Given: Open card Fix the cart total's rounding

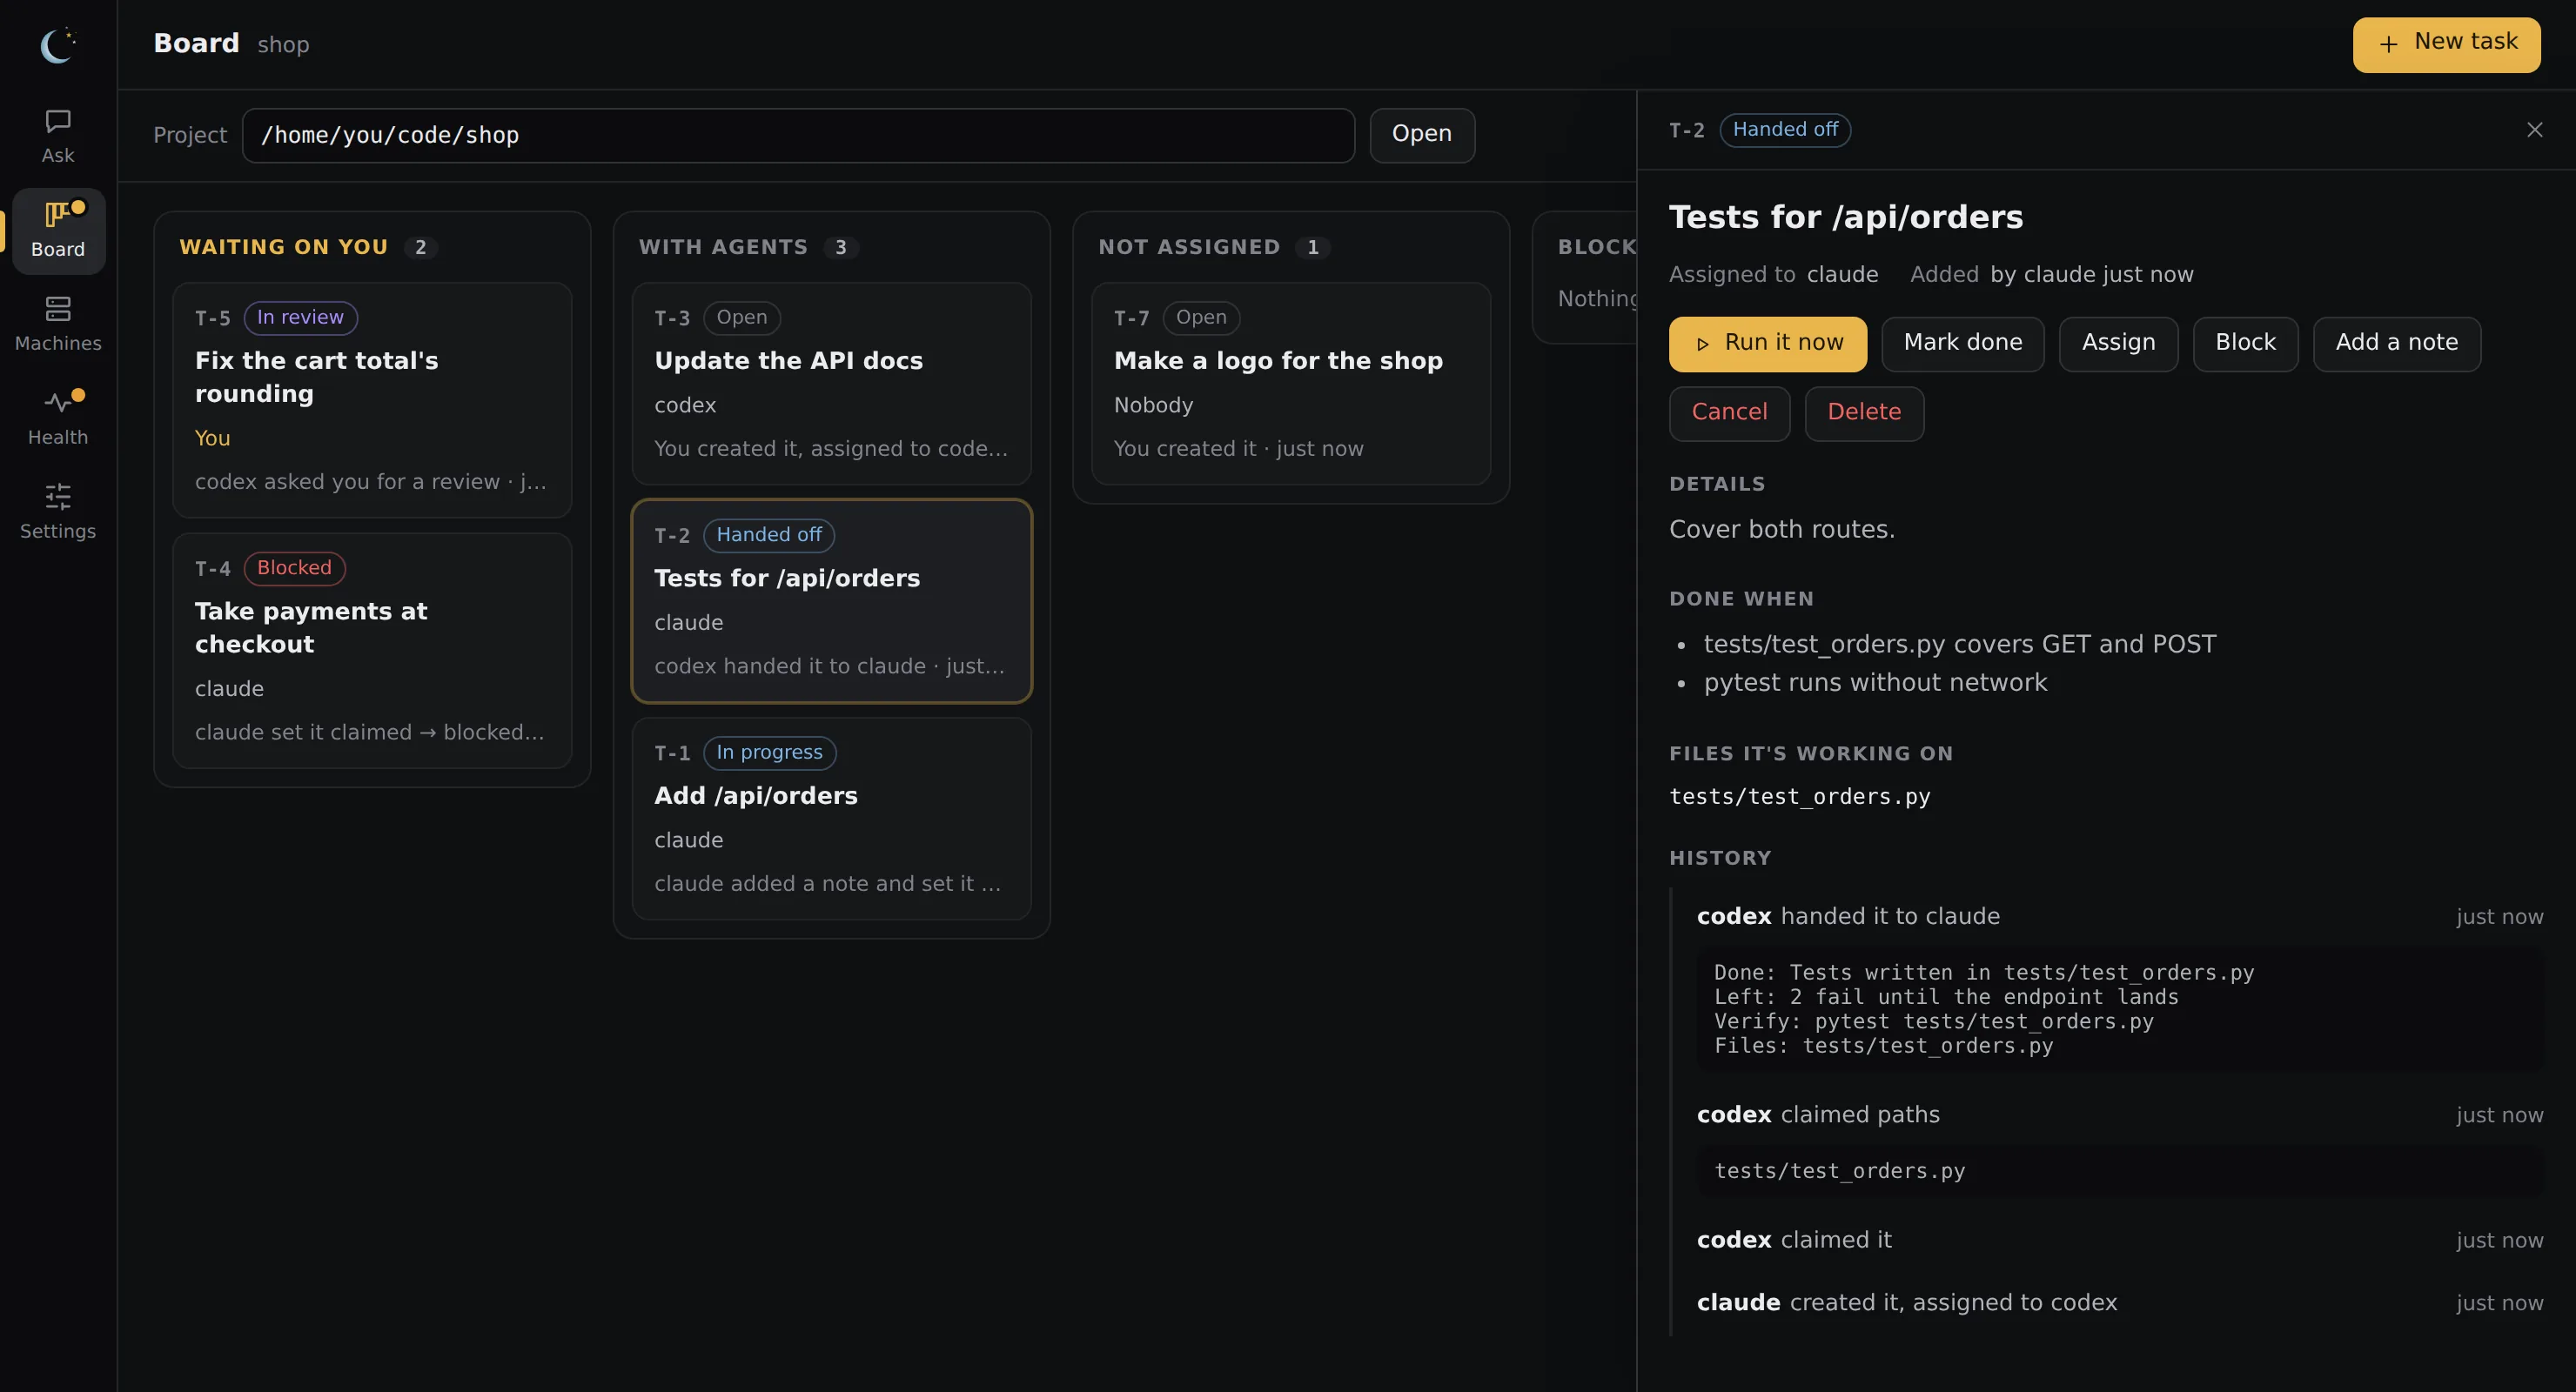Looking at the screenshot, I should [372, 399].
